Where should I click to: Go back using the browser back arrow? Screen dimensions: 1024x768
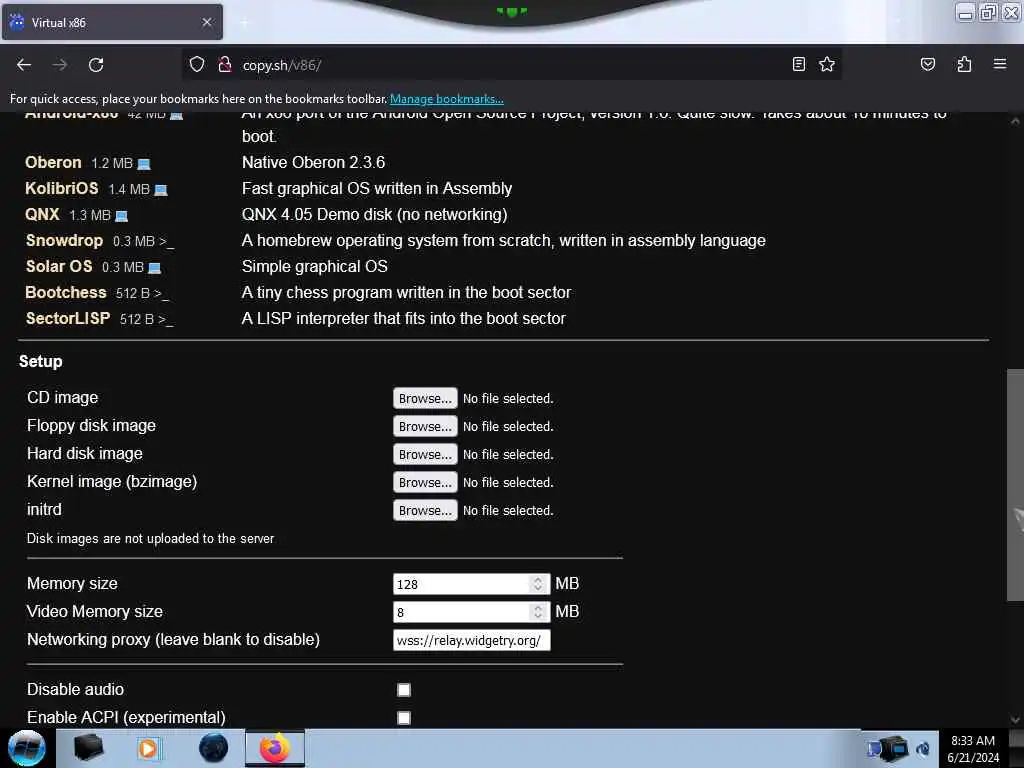(24, 65)
